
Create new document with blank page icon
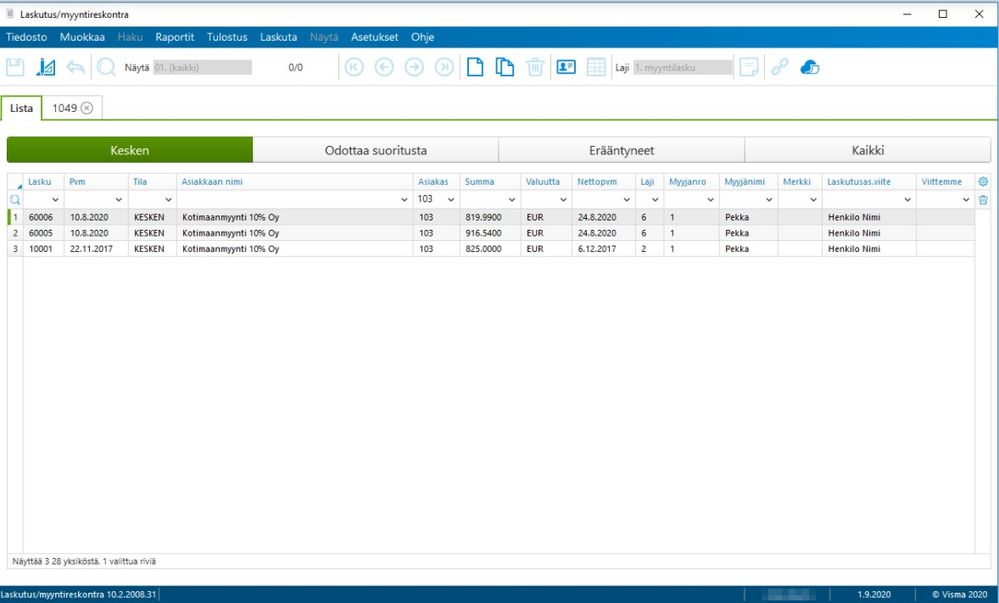click(x=475, y=67)
